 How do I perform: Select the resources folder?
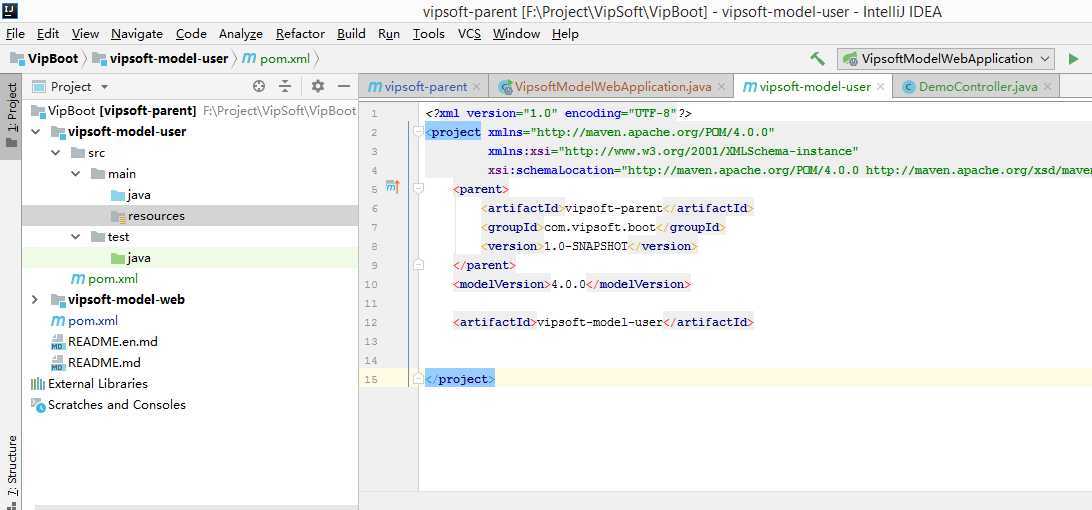[148, 216]
